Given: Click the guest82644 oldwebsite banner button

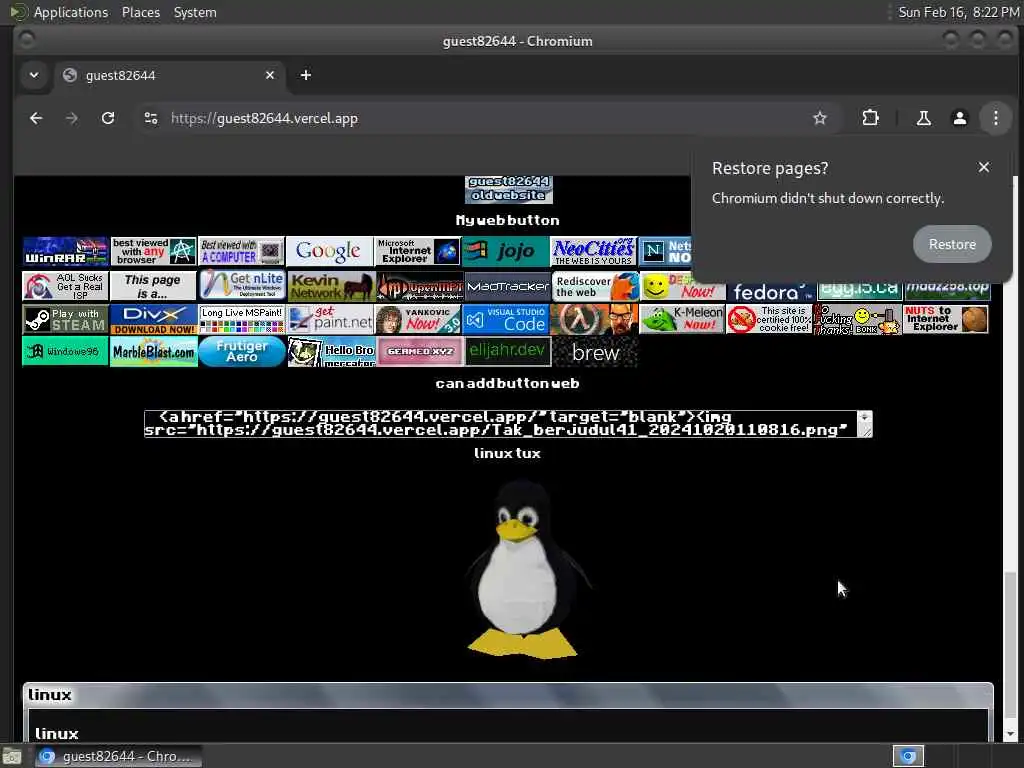Looking at the screenshot, I should click(509, 189).
